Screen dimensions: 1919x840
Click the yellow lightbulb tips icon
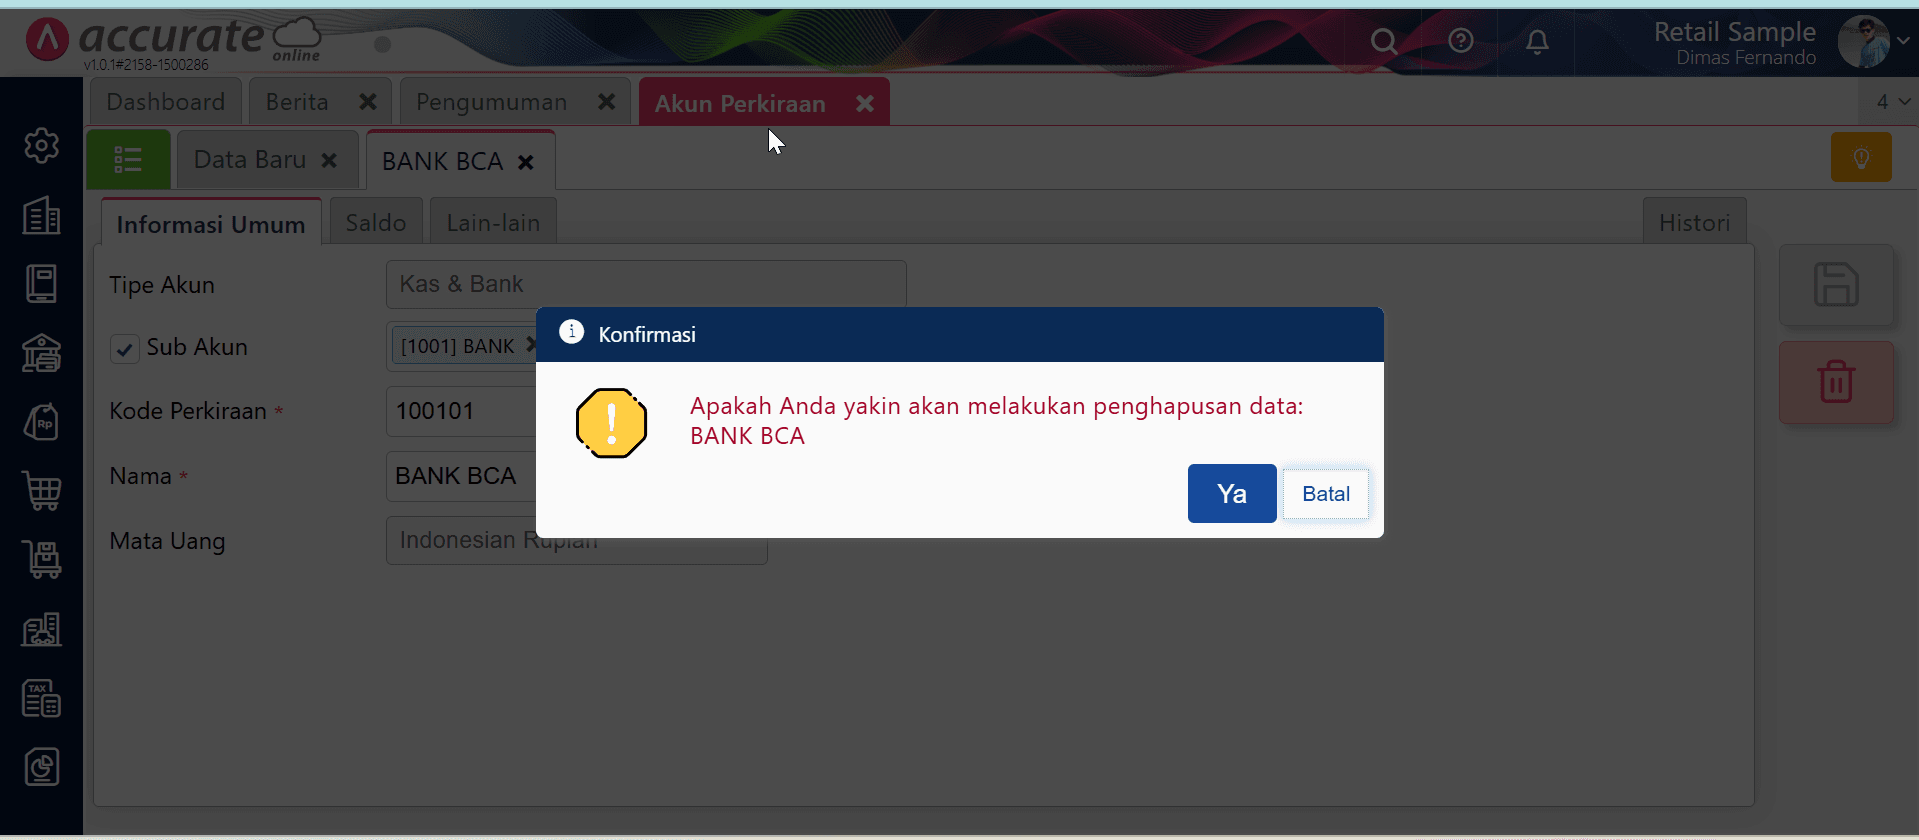(1861, 157)
